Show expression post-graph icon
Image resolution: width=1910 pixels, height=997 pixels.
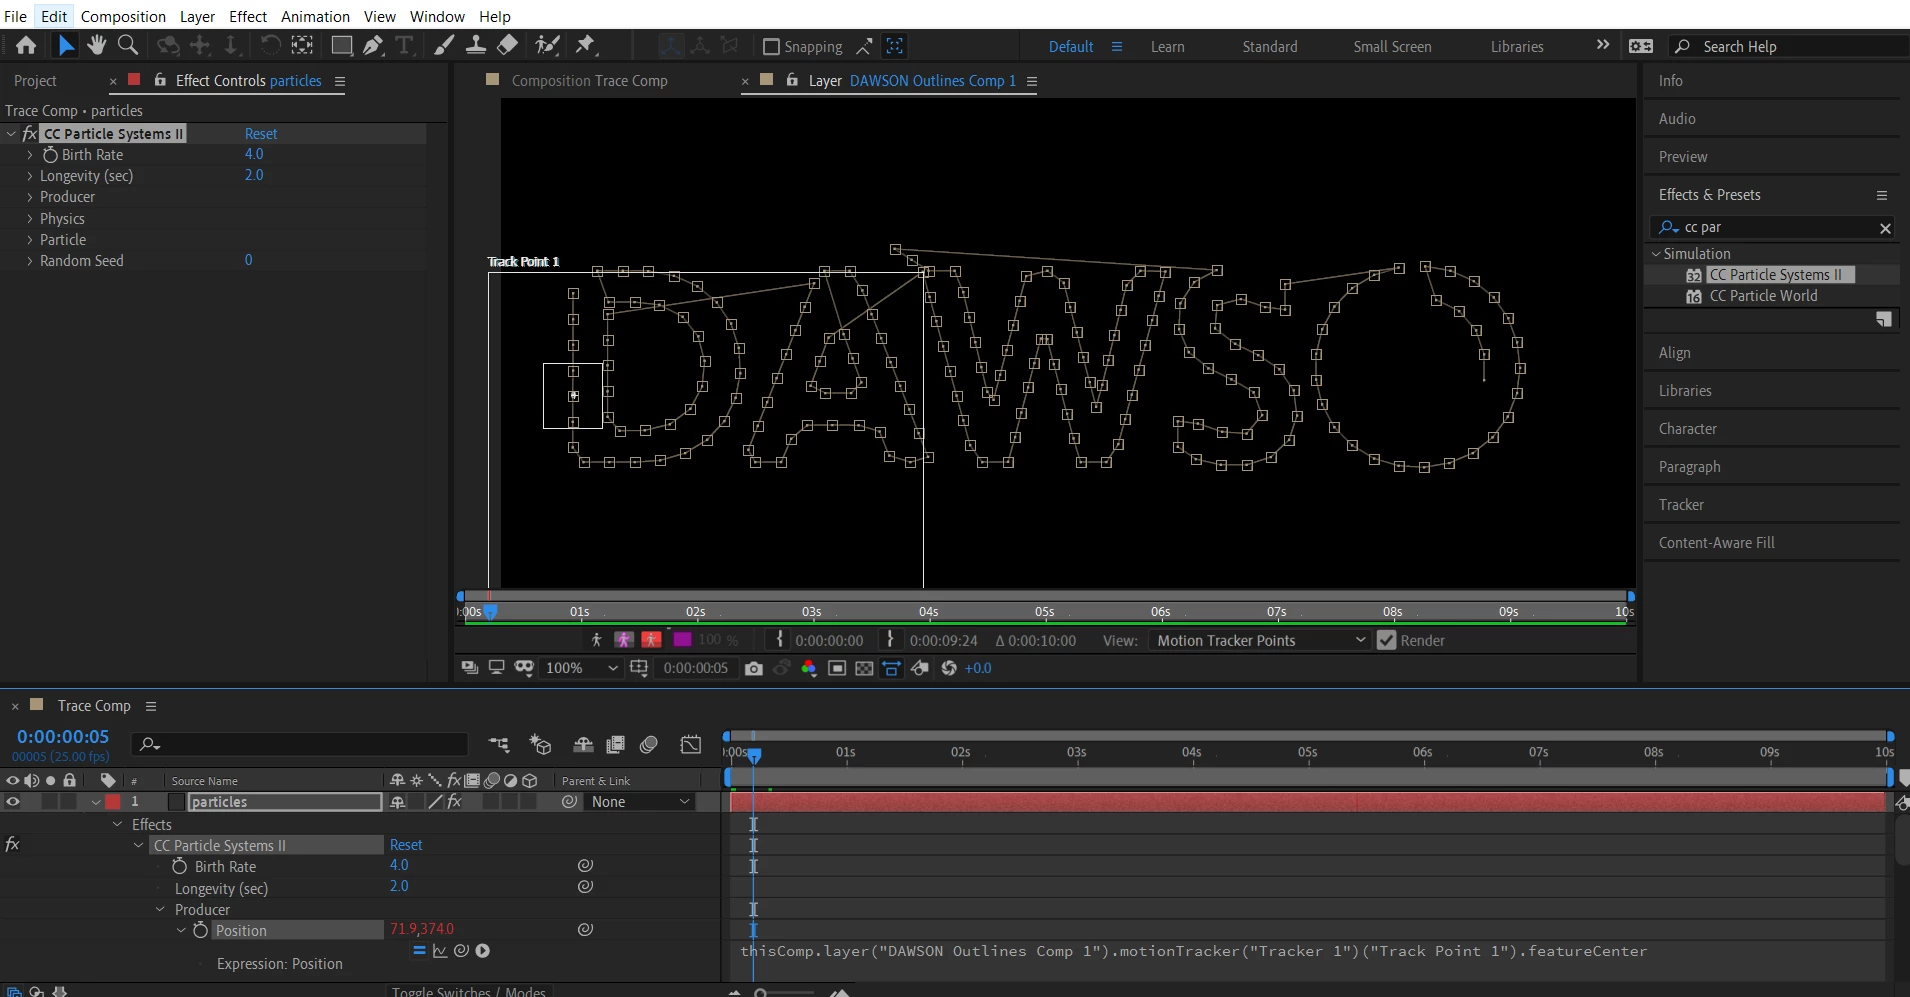point(440,951)
